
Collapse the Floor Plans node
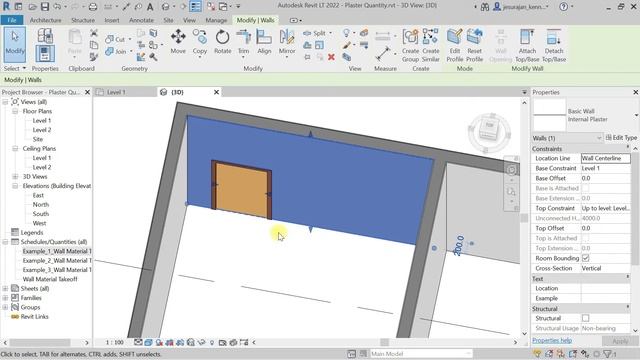[15, 111]
